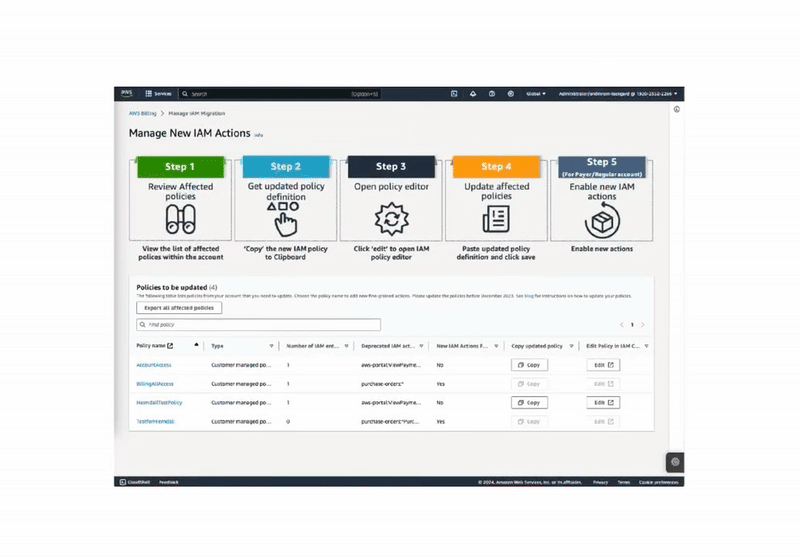Viewport: 800px width, 557px height.
Task: Click the CloudShell icon in the footer
Action: (122, 482)
